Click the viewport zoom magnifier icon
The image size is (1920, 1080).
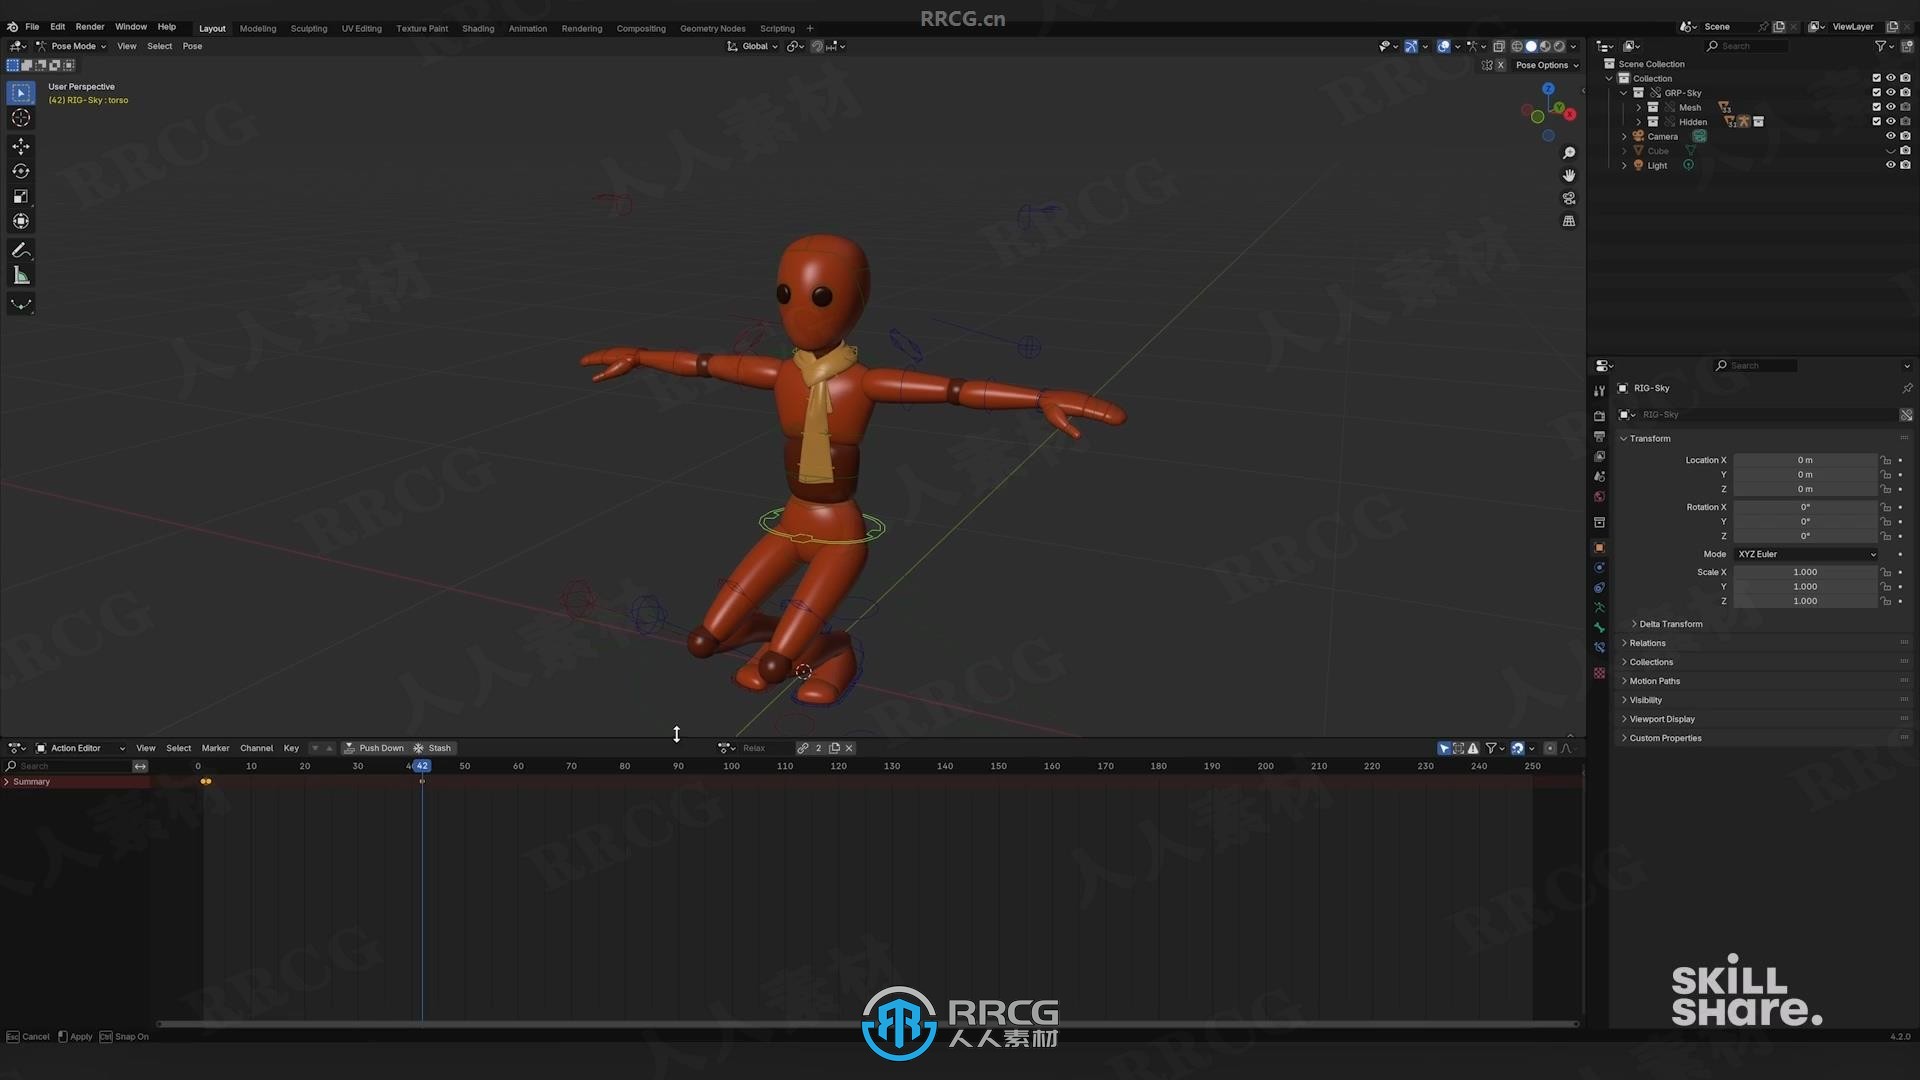coord(1569,153)
